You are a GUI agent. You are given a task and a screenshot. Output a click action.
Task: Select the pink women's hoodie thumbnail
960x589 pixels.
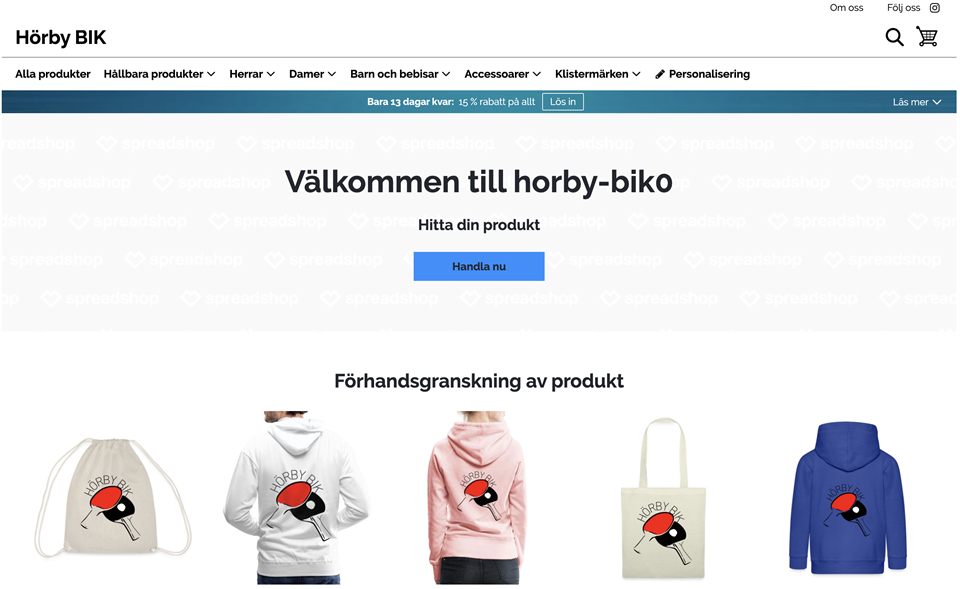[x=479, y=497]
